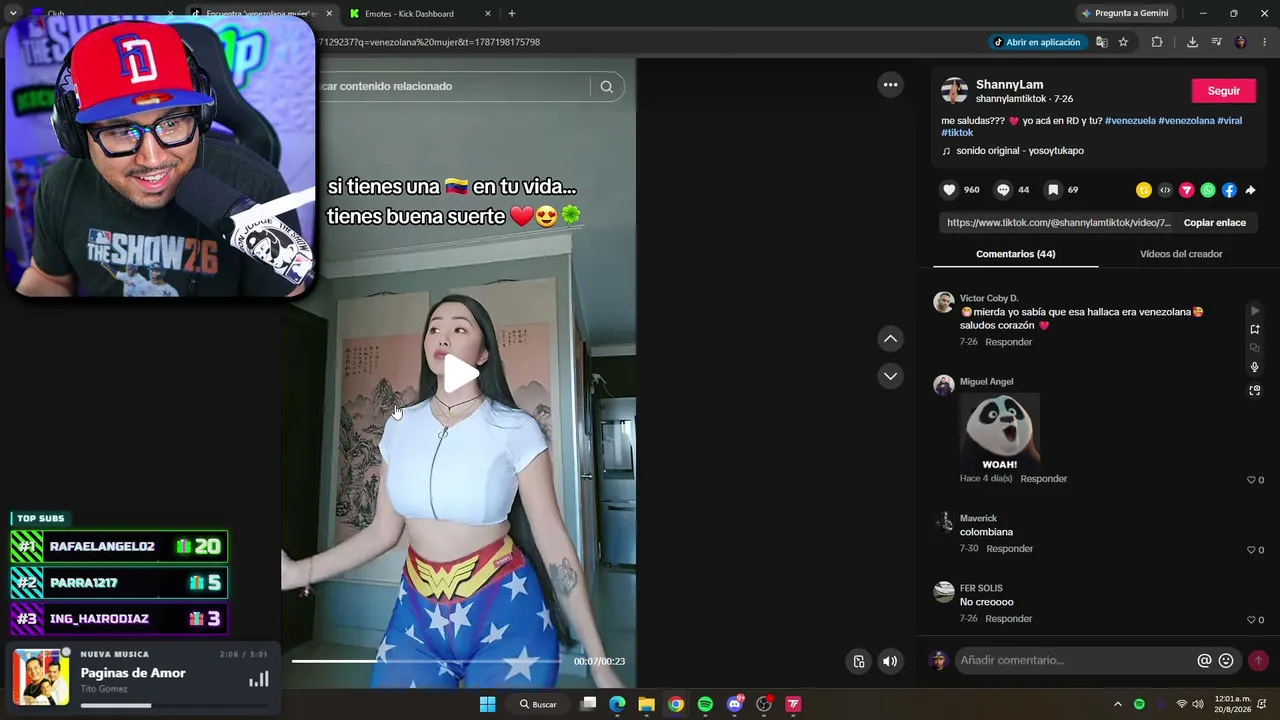Open the emoji picker in comment box
1280x720 pixels.
[x=1226, y=660]
